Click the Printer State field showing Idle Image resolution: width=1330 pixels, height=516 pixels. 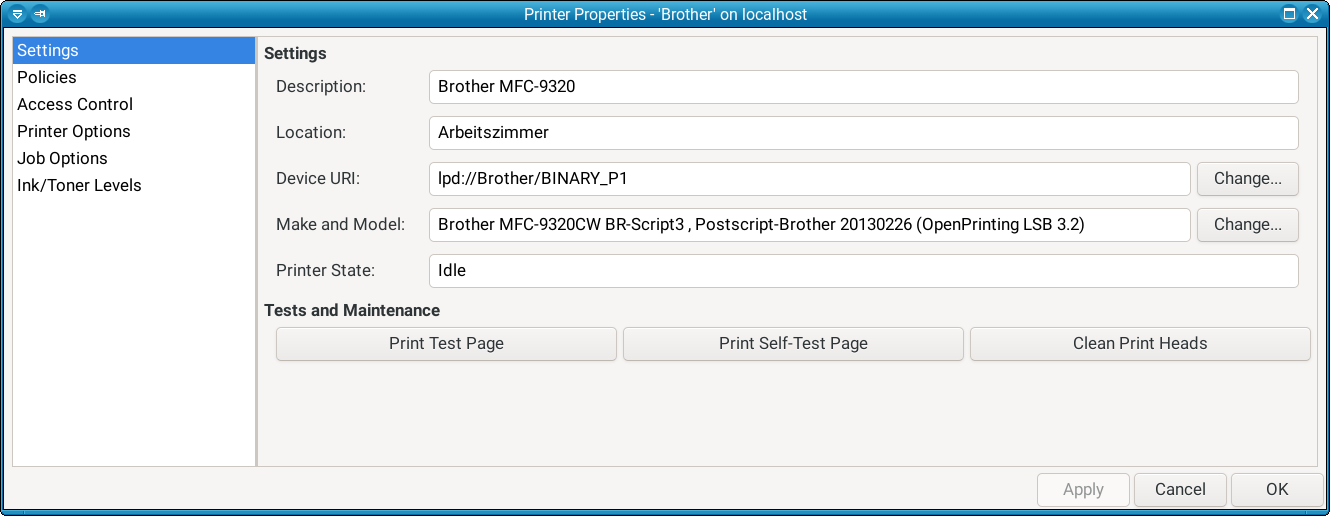coord(863,270)
